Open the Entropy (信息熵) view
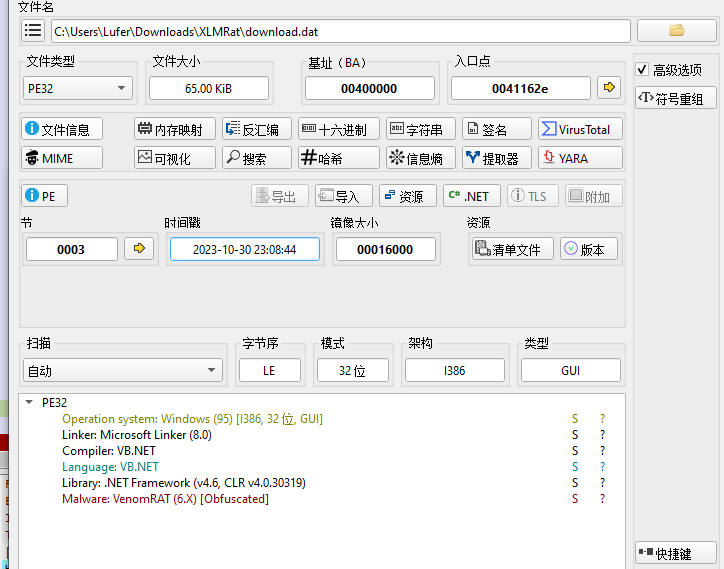 click(421, 158)
